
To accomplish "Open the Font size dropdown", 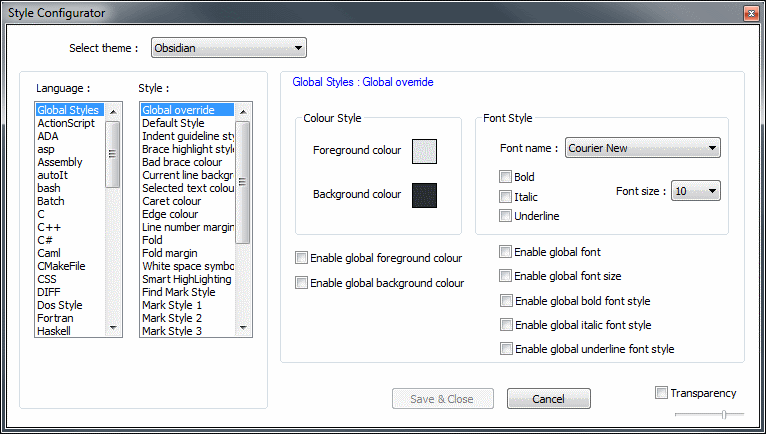I will click(696, 191).
